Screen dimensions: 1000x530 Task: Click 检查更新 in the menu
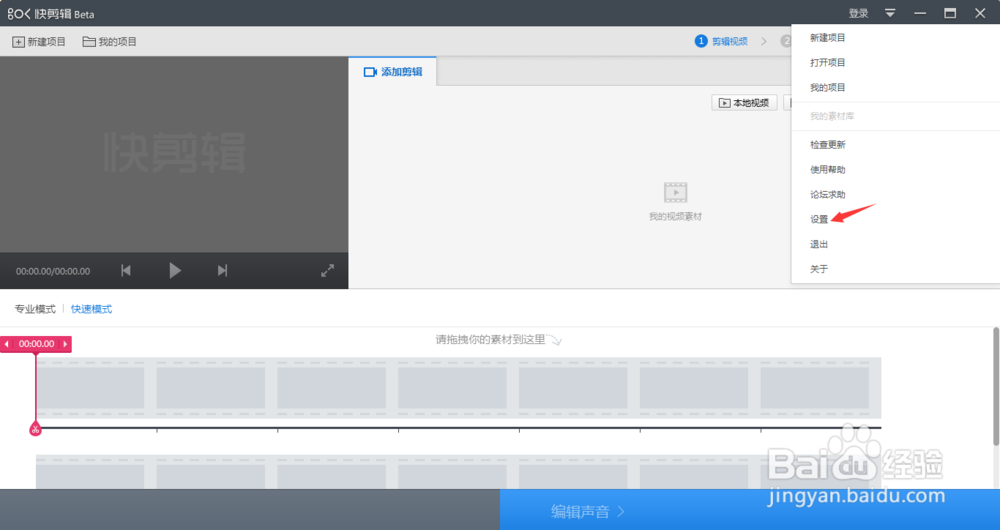(x=828, y=145)
